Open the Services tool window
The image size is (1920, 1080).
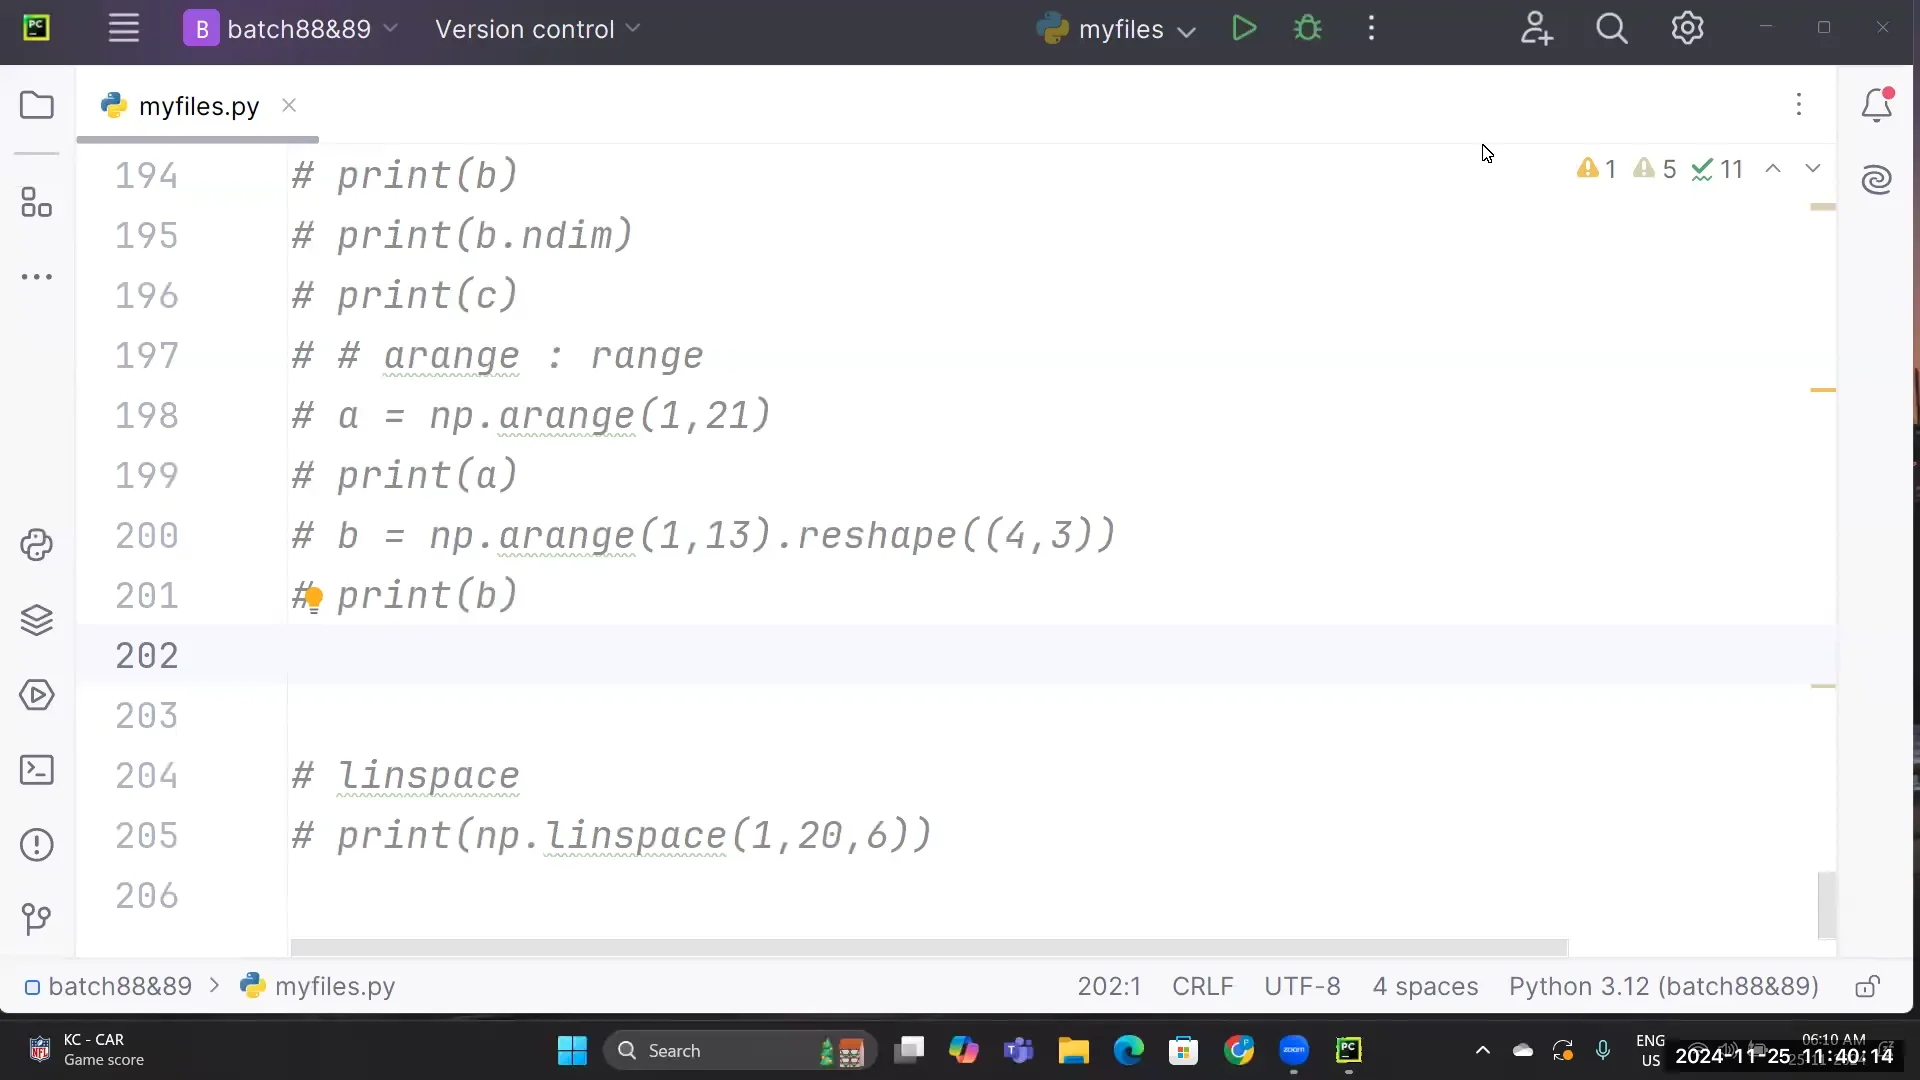click(36, 695)
